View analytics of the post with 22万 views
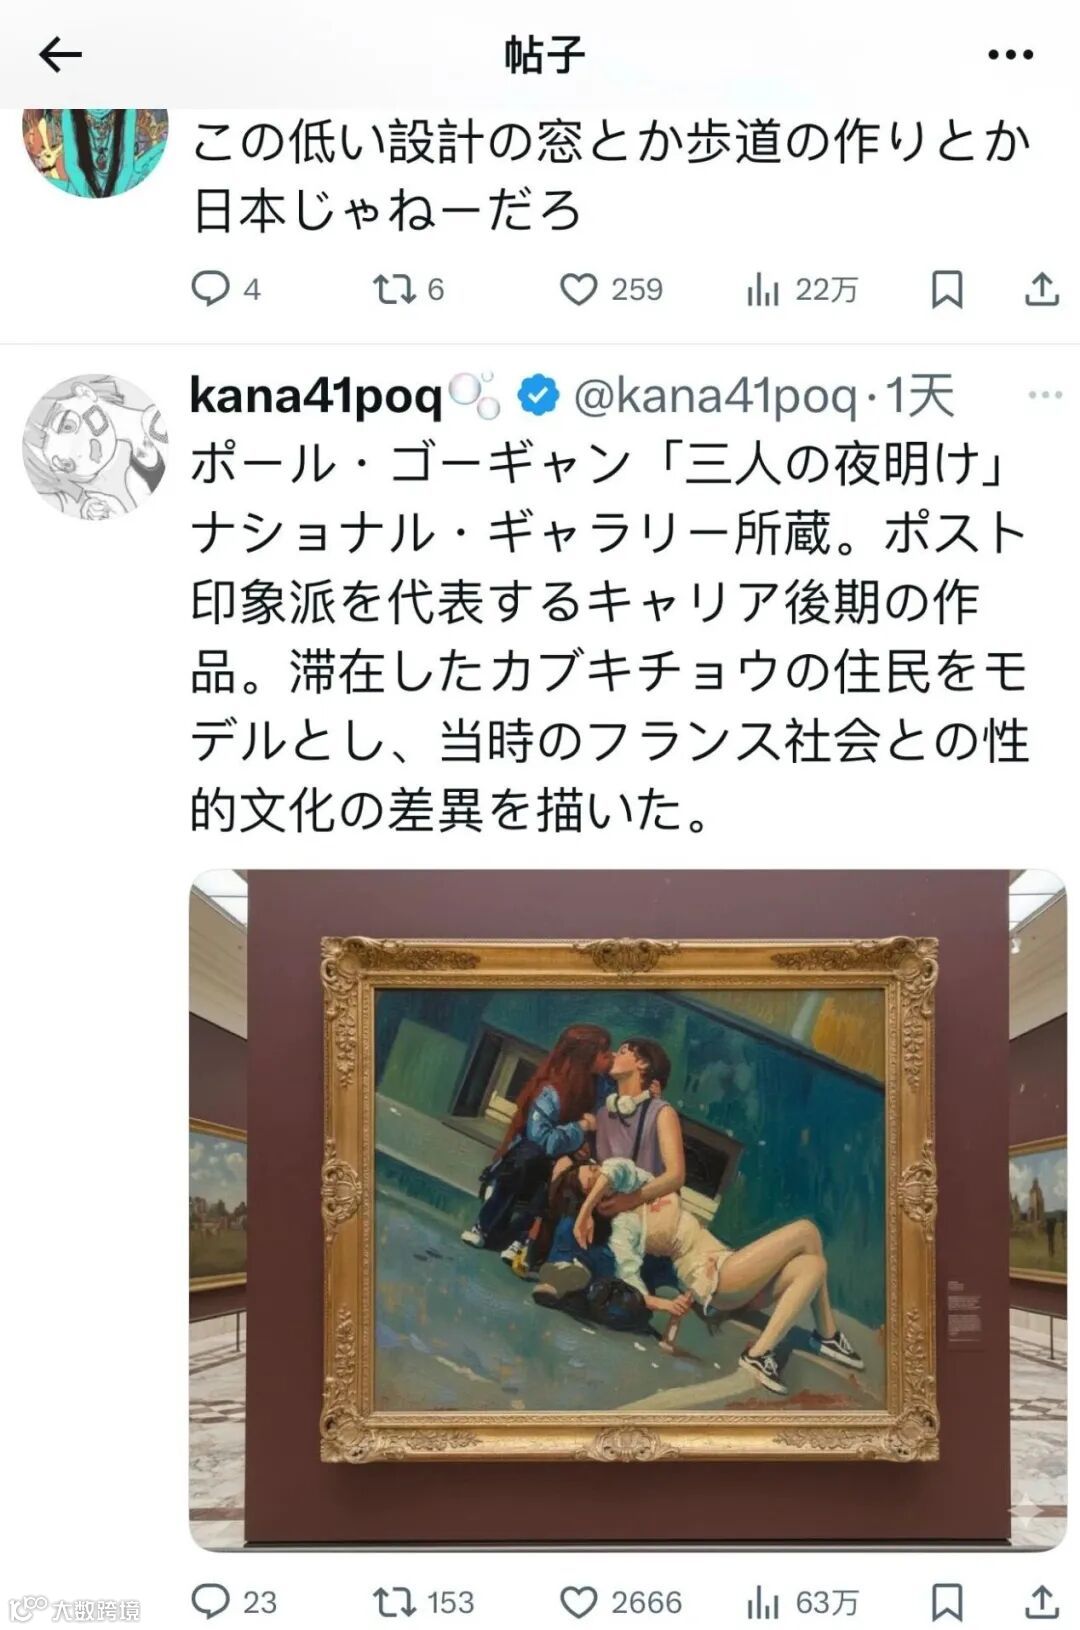Image resolution: width=1080 pixels, height=1630 pixels. pyautogui.click(x=801, y=290)
